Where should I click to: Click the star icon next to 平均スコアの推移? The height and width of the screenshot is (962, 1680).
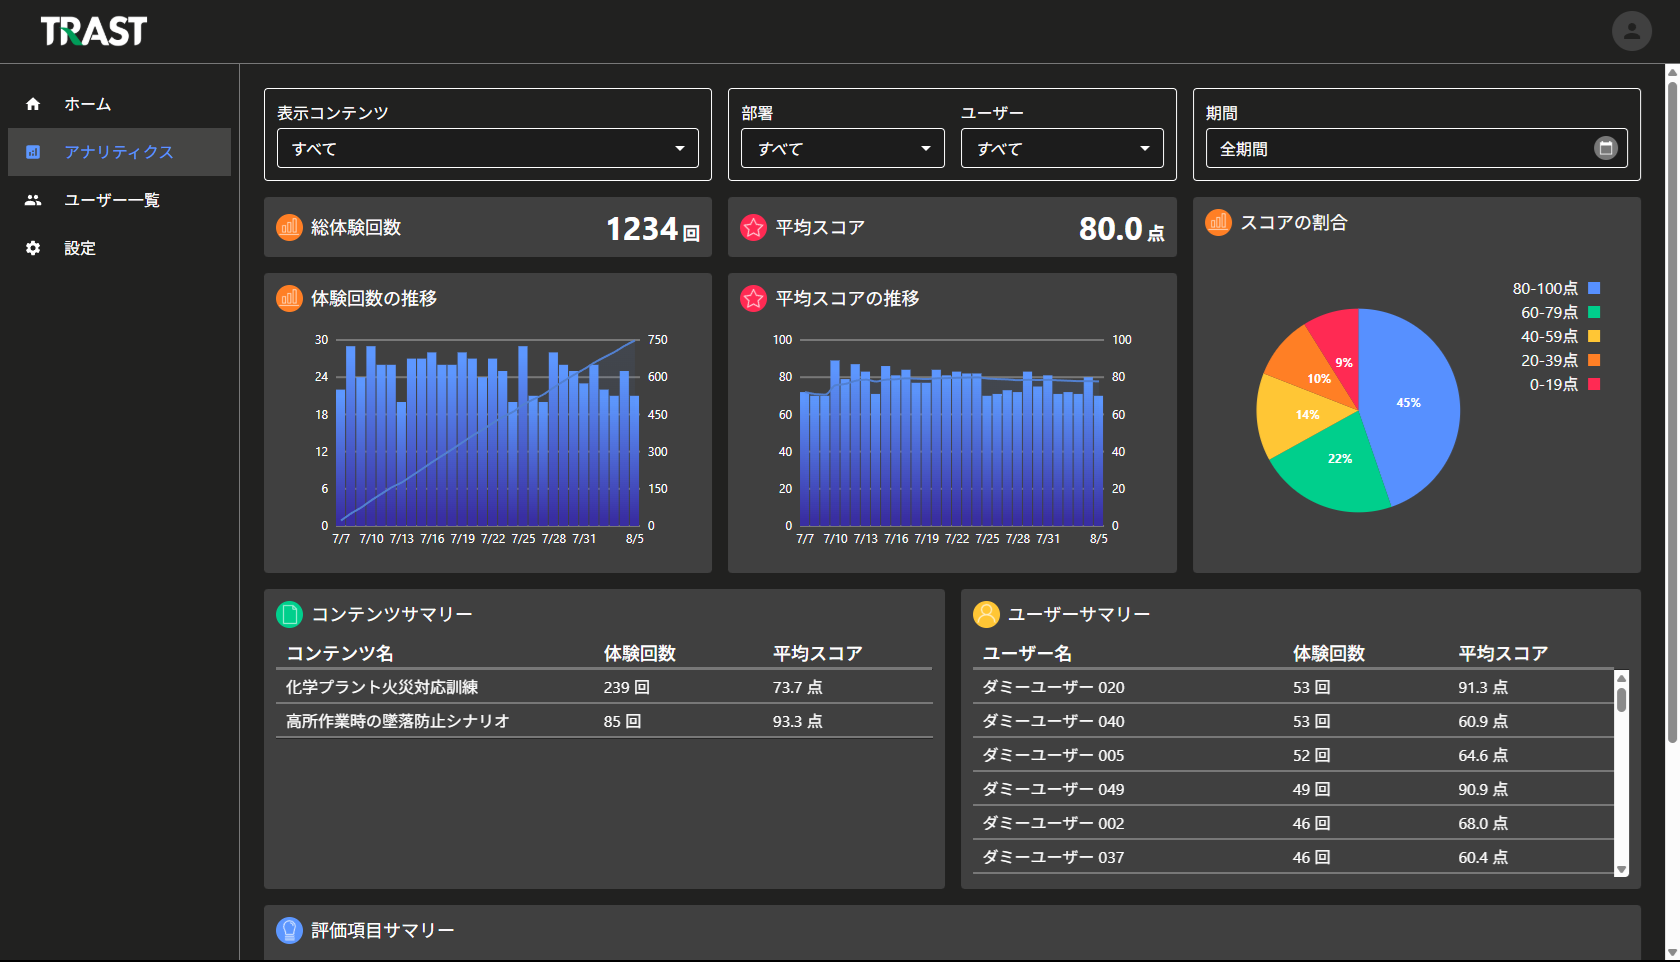pyautogui.click(x=753, y=298)
